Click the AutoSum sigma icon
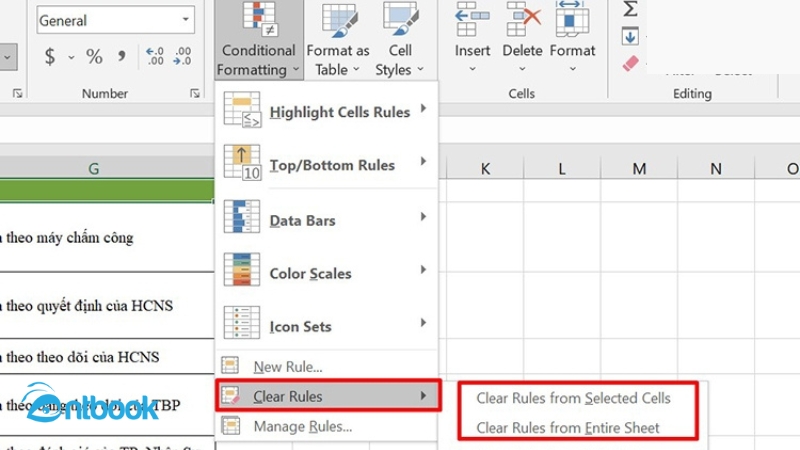The image size is (800, 450). (631, 9)
